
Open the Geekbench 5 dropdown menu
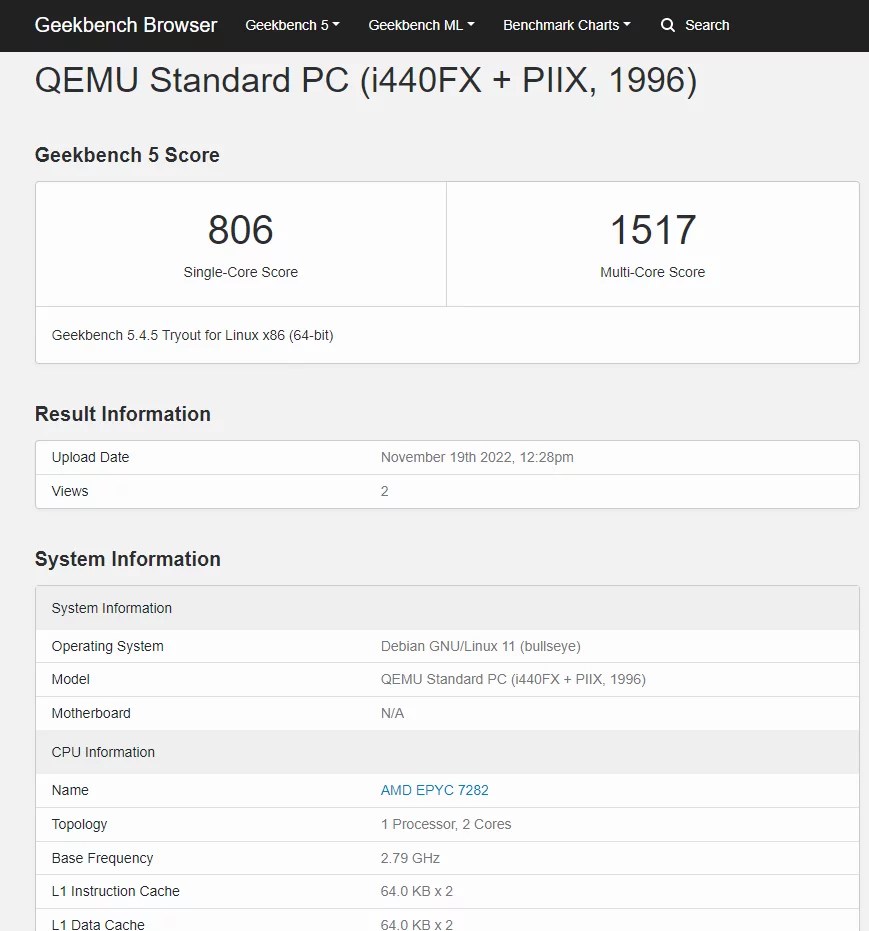[292, 25]
